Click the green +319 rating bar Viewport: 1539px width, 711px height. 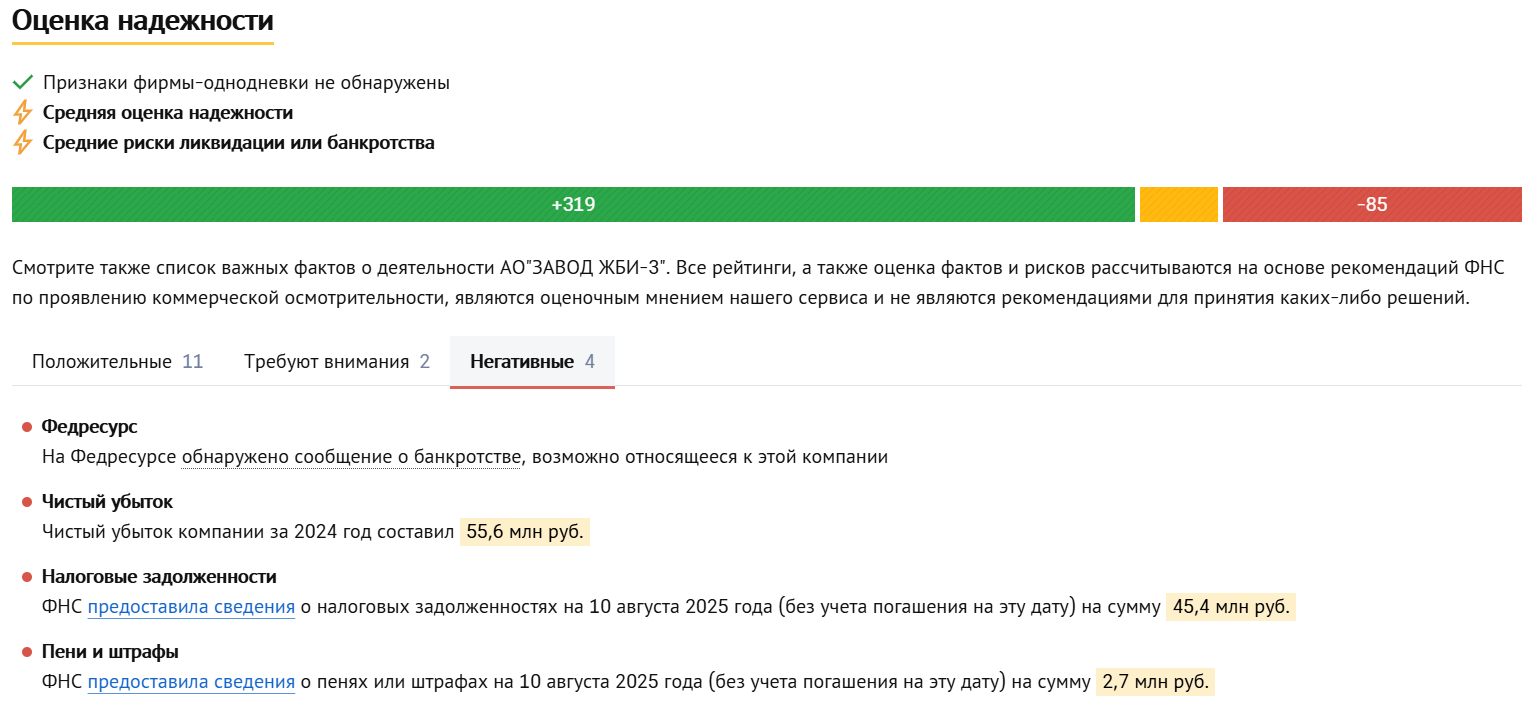pyautogui.click(x=573, y=205)
